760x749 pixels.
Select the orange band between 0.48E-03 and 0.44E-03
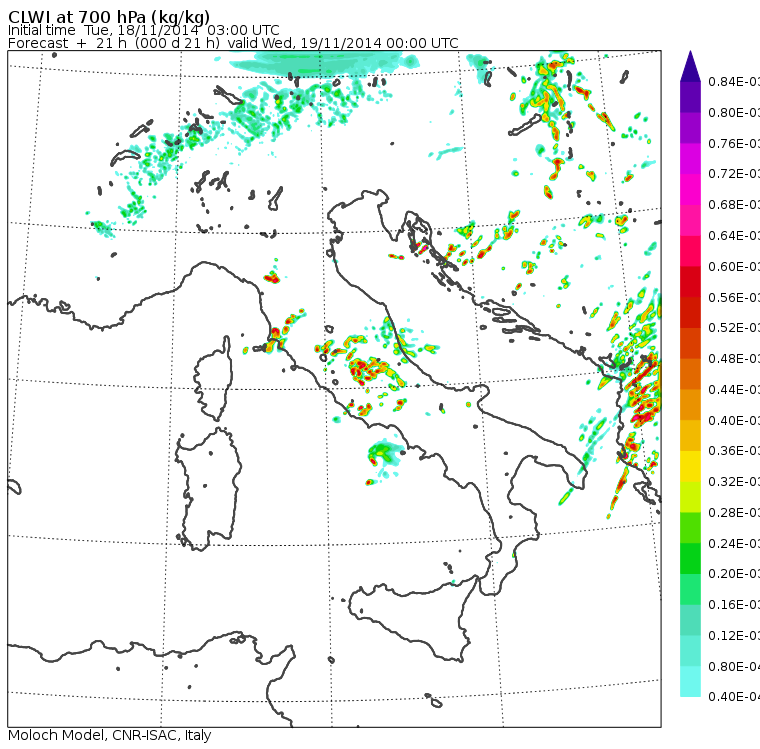pos(690,374)
